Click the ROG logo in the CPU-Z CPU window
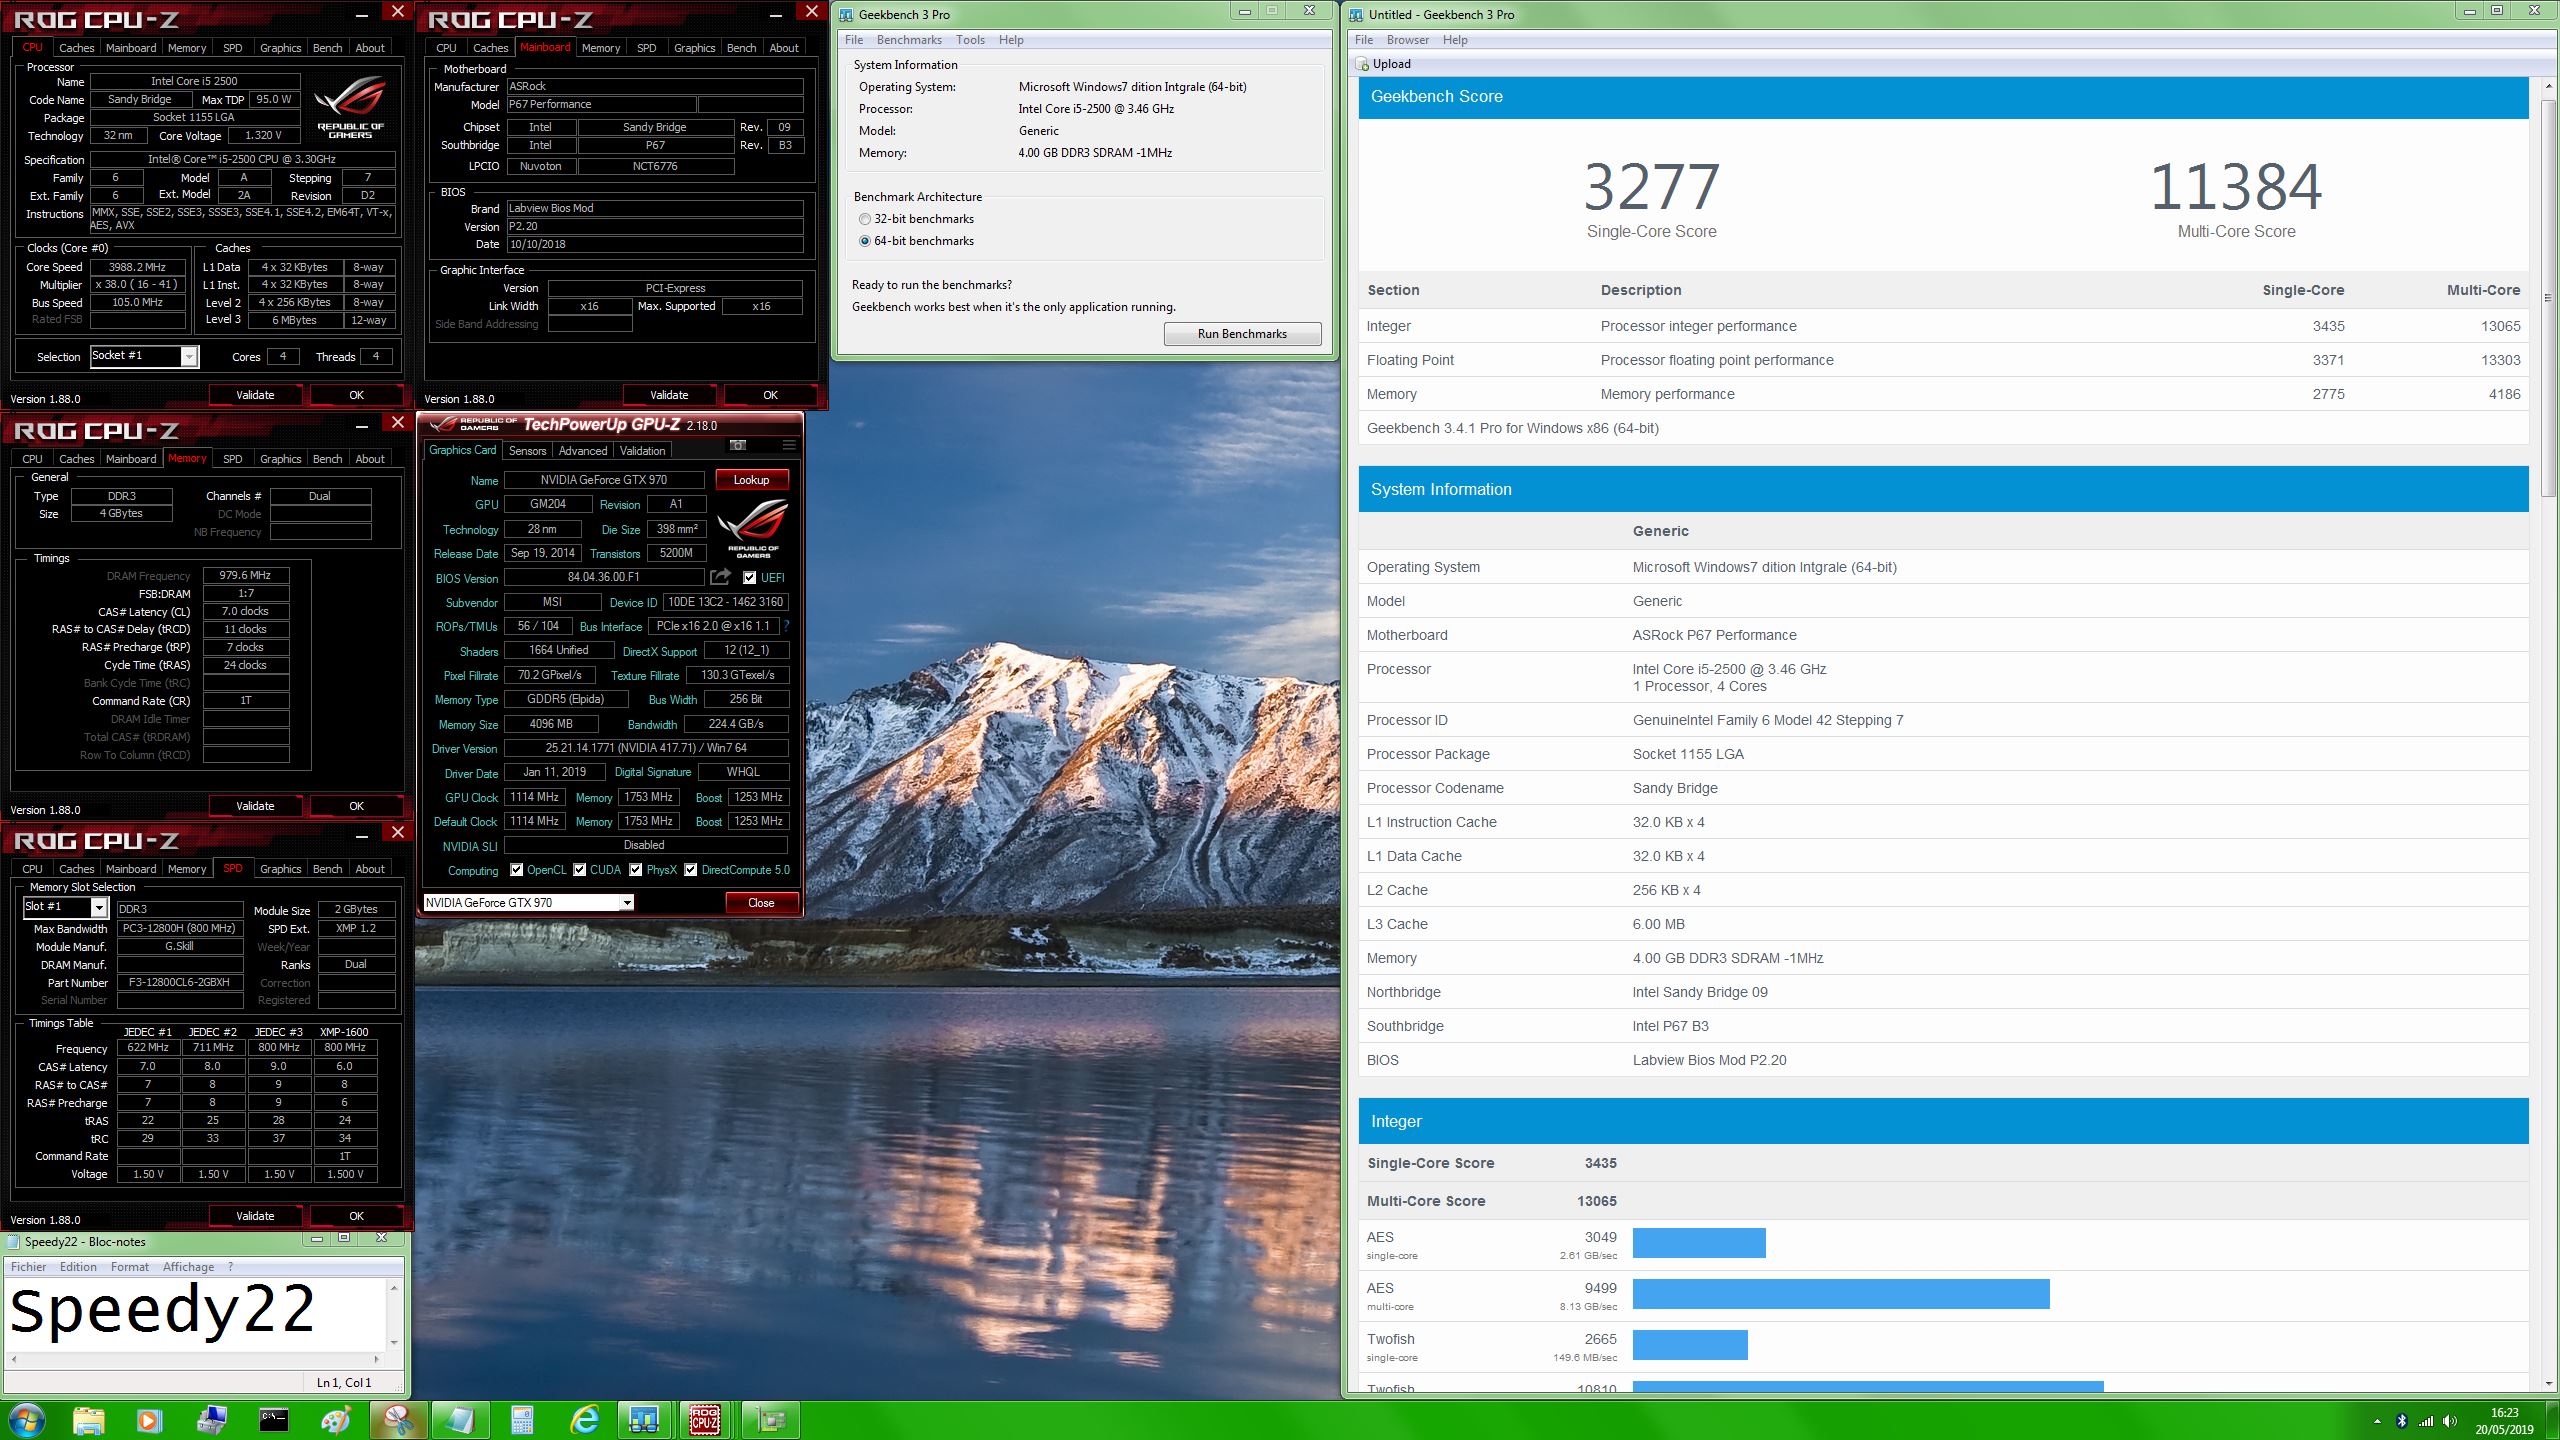 [x=350, y=106]
